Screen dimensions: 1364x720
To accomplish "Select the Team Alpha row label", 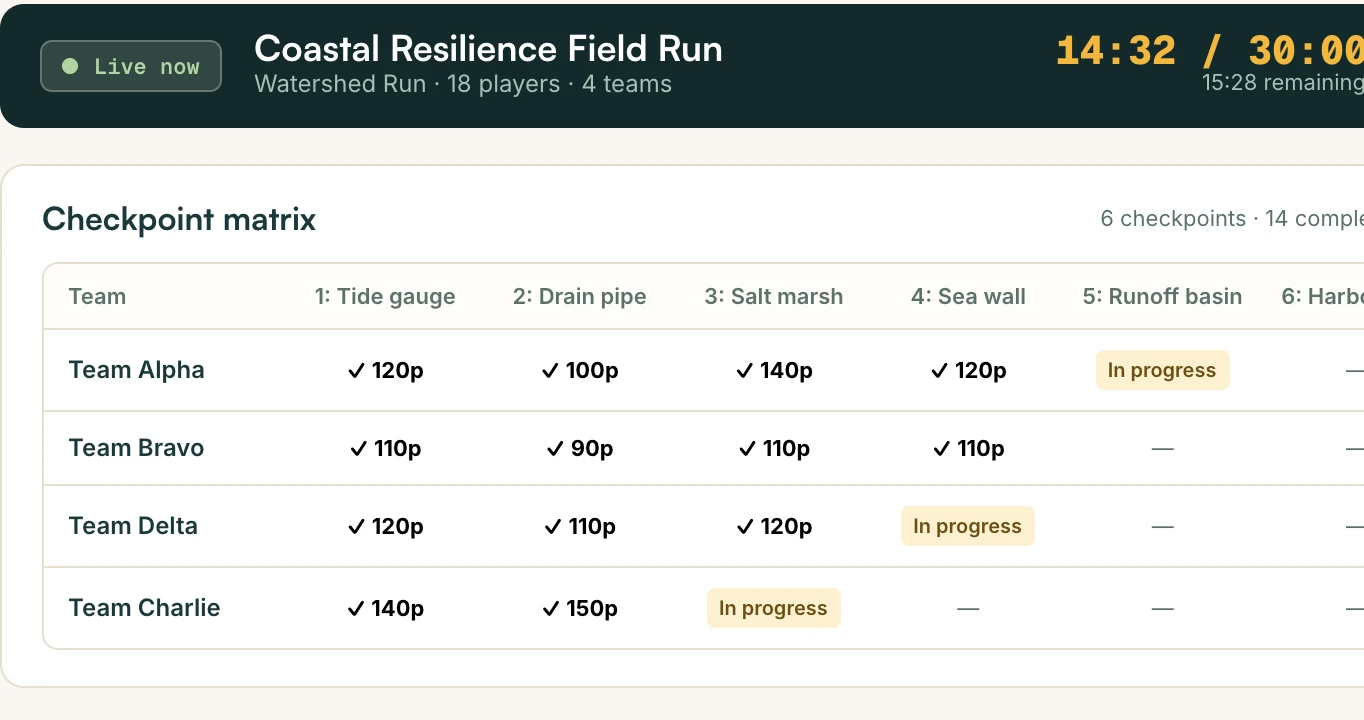I will tap(136, 370).
